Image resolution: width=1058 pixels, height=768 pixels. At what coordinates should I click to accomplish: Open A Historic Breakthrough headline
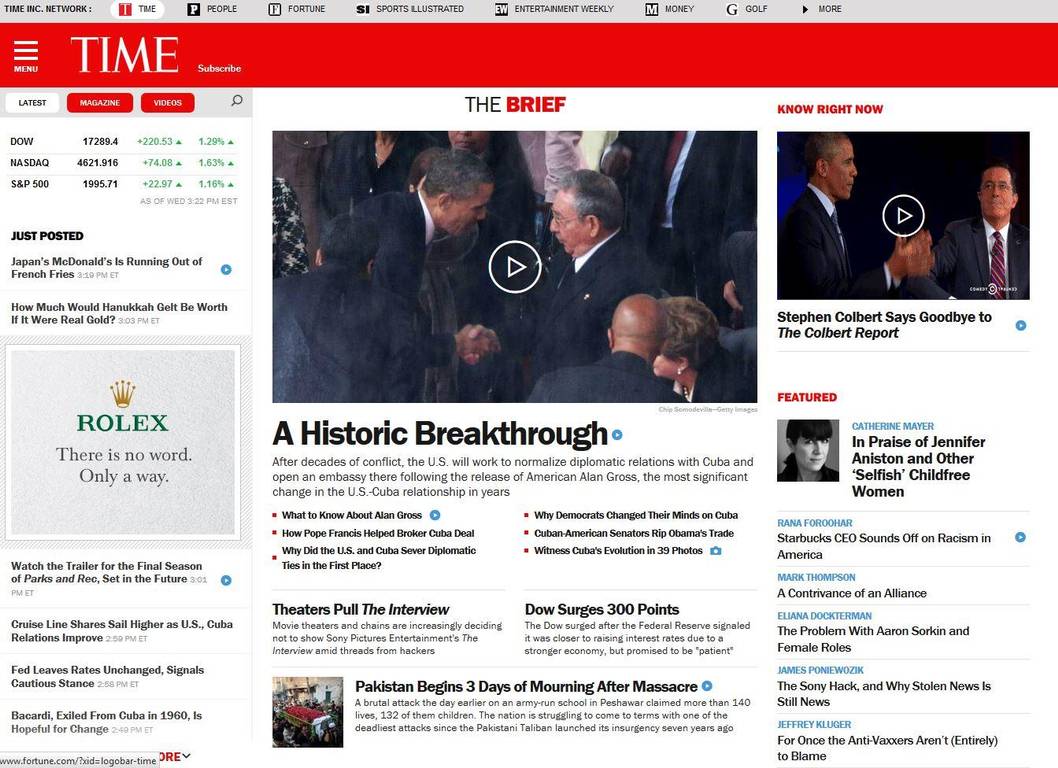[440, 433]
